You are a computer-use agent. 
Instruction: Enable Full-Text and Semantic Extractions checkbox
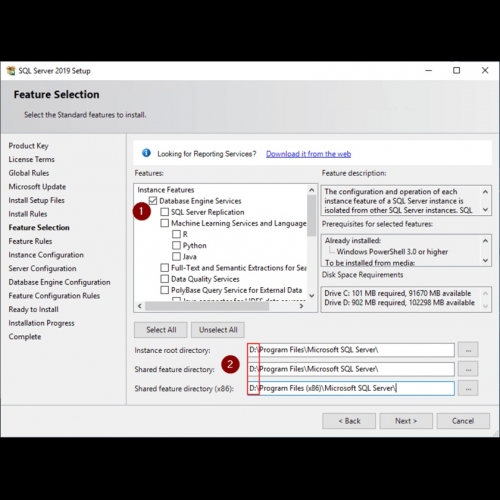point(165,268)
